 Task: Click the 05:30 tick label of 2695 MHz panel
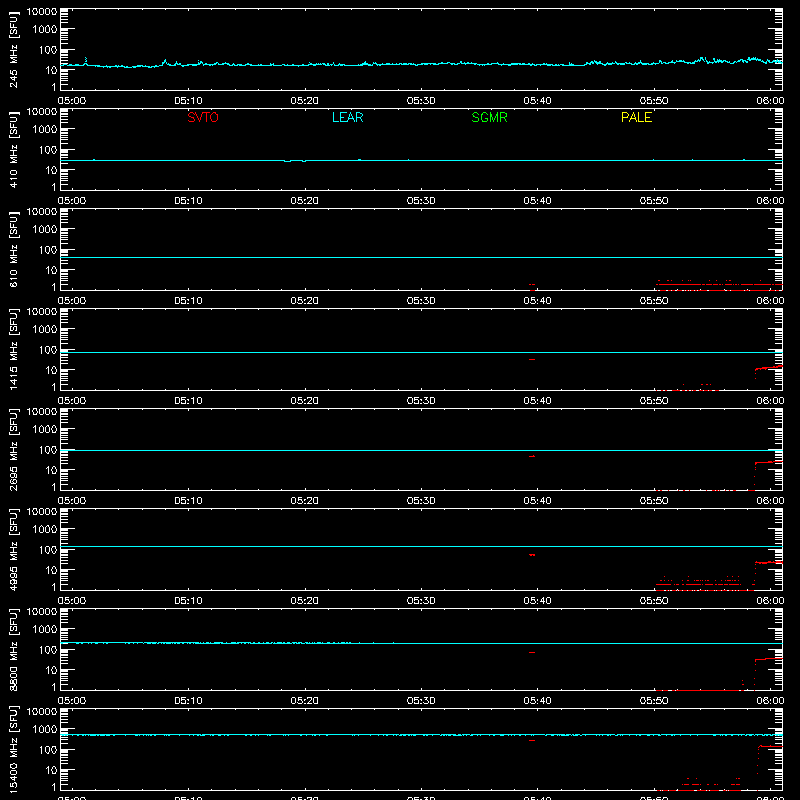click(x=421, y=501)
